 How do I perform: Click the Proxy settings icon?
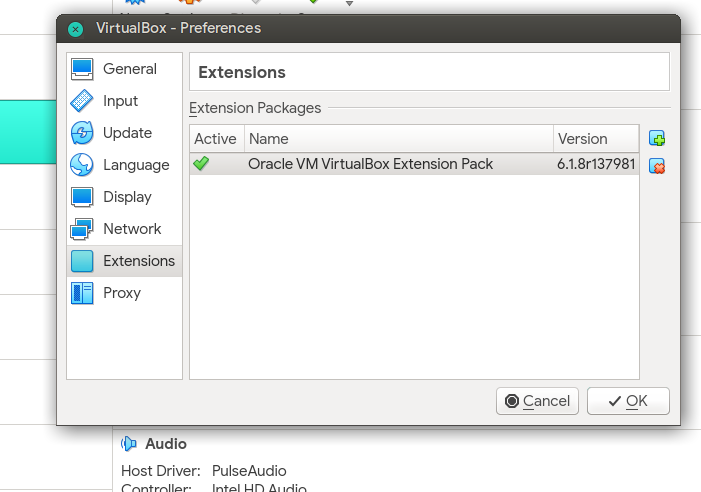pyautogui.click(x=83, y=293)
